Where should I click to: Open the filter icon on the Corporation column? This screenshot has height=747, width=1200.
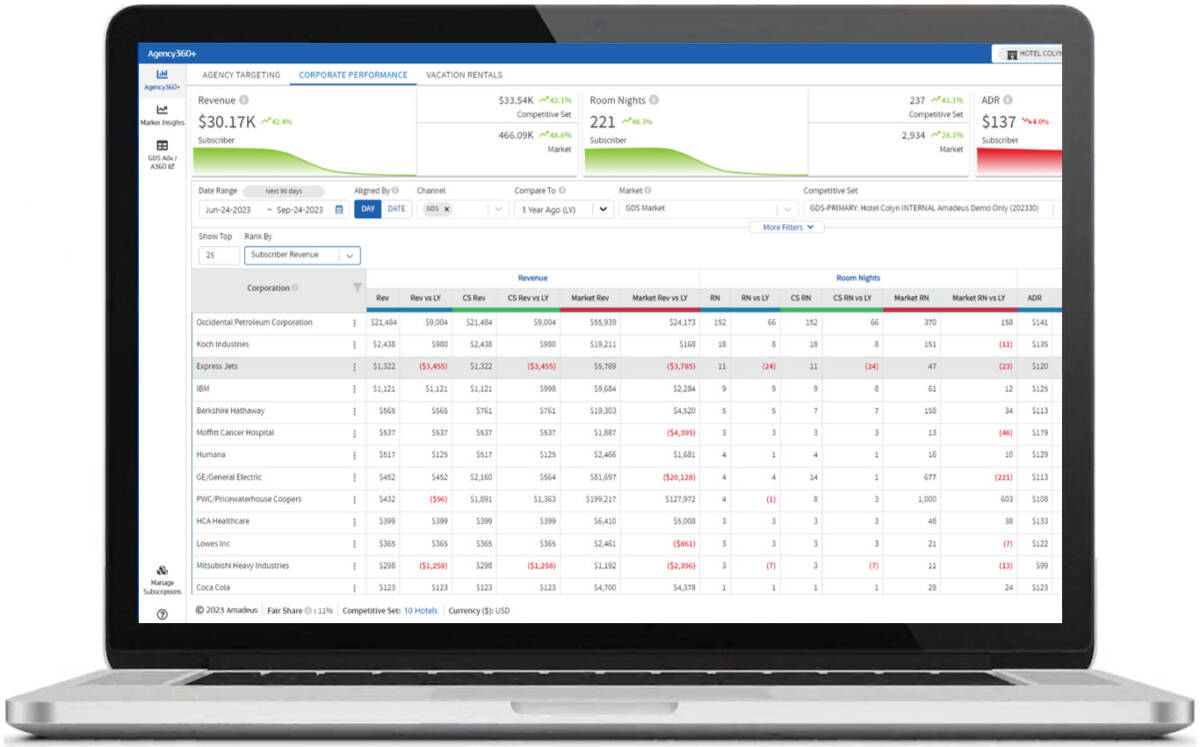[357, 288]
